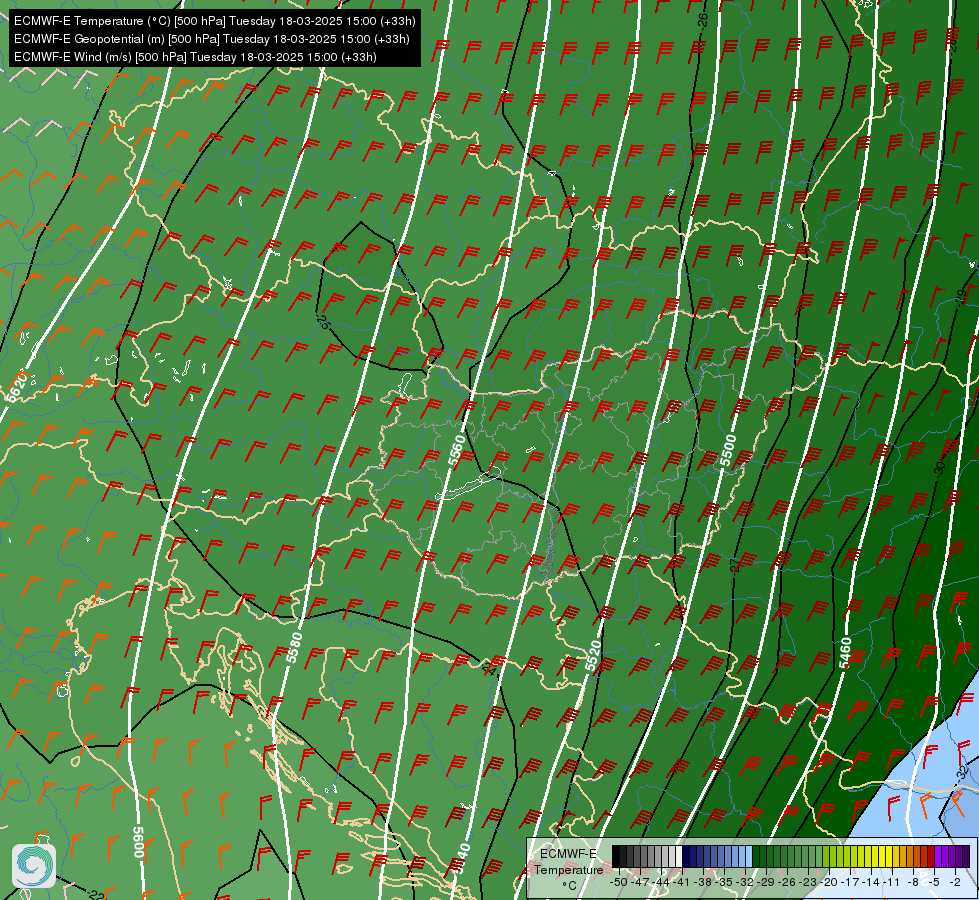Click the -25 isotherm label on map
Screen dimensions: 979x900
point(322,321)
